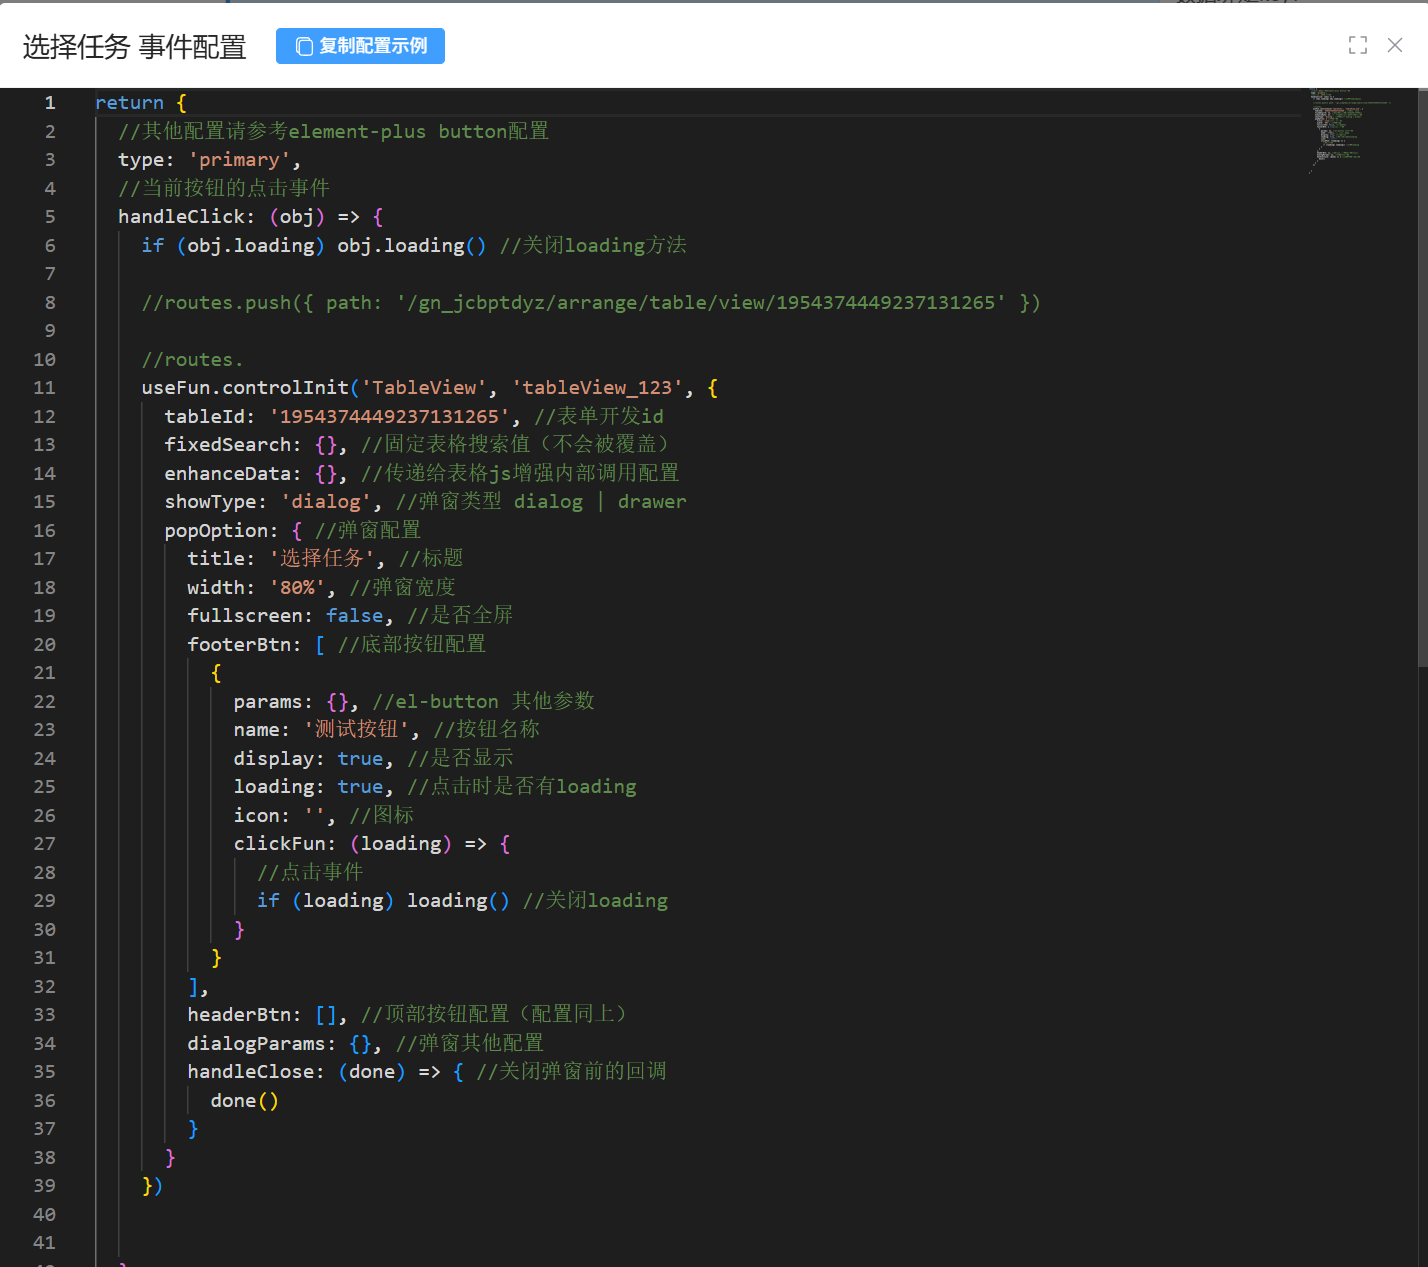
Task: Click the 'return' keyword on line 1
Action: click(129, 103)
